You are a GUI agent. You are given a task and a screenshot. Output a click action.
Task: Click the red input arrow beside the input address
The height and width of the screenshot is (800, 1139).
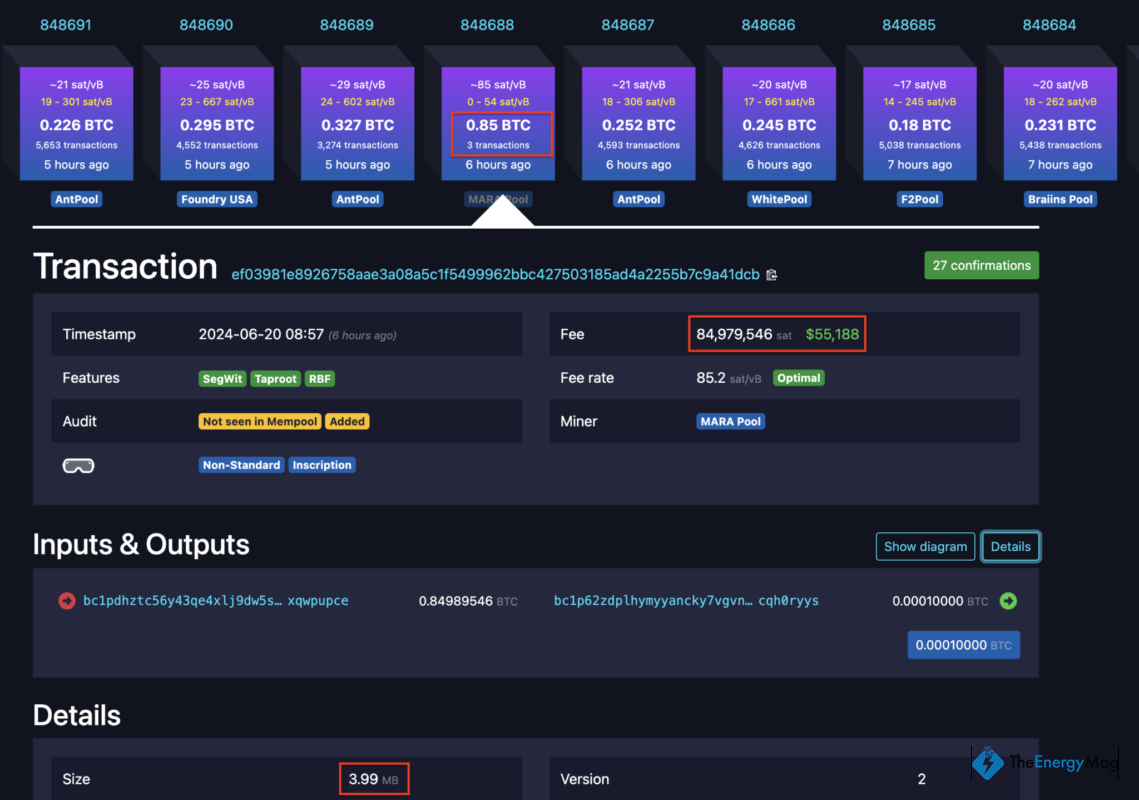66,601
